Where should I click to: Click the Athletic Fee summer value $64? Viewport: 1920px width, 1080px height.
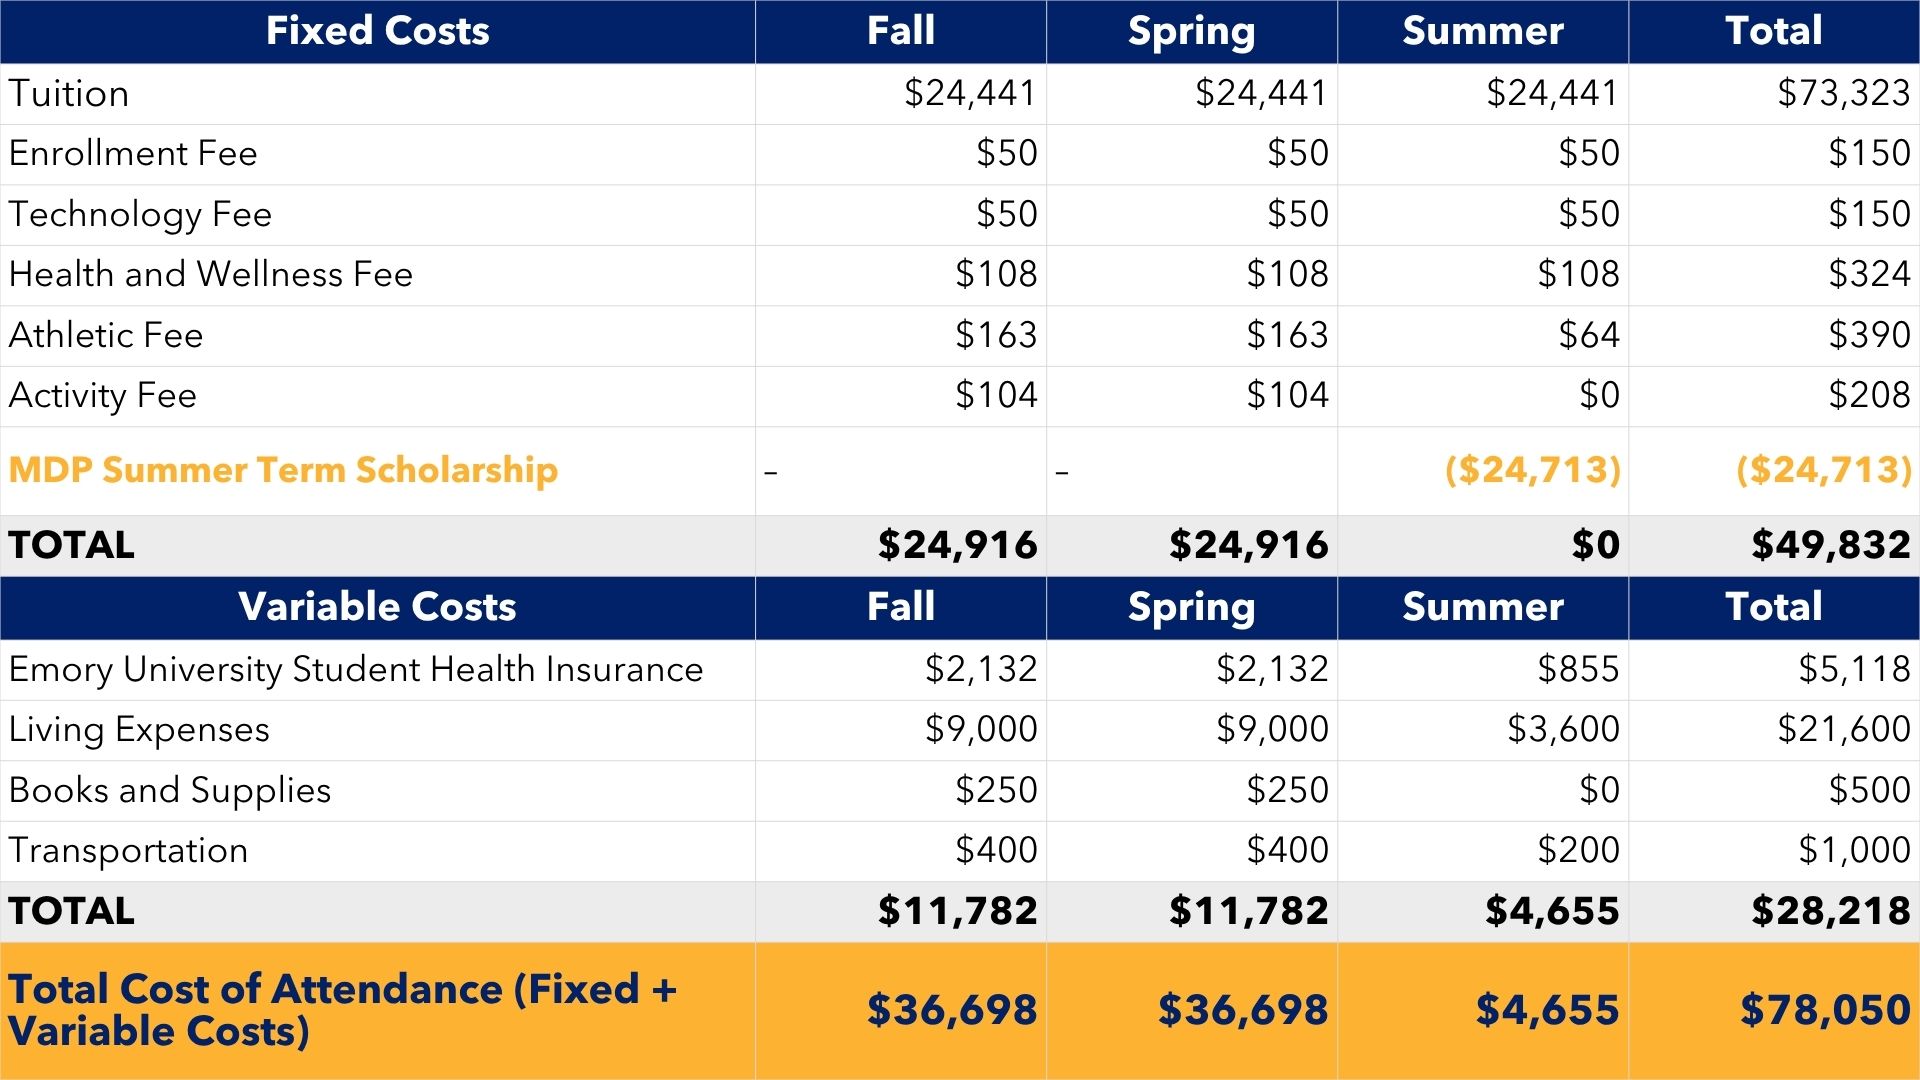[x=1588, y=335]
